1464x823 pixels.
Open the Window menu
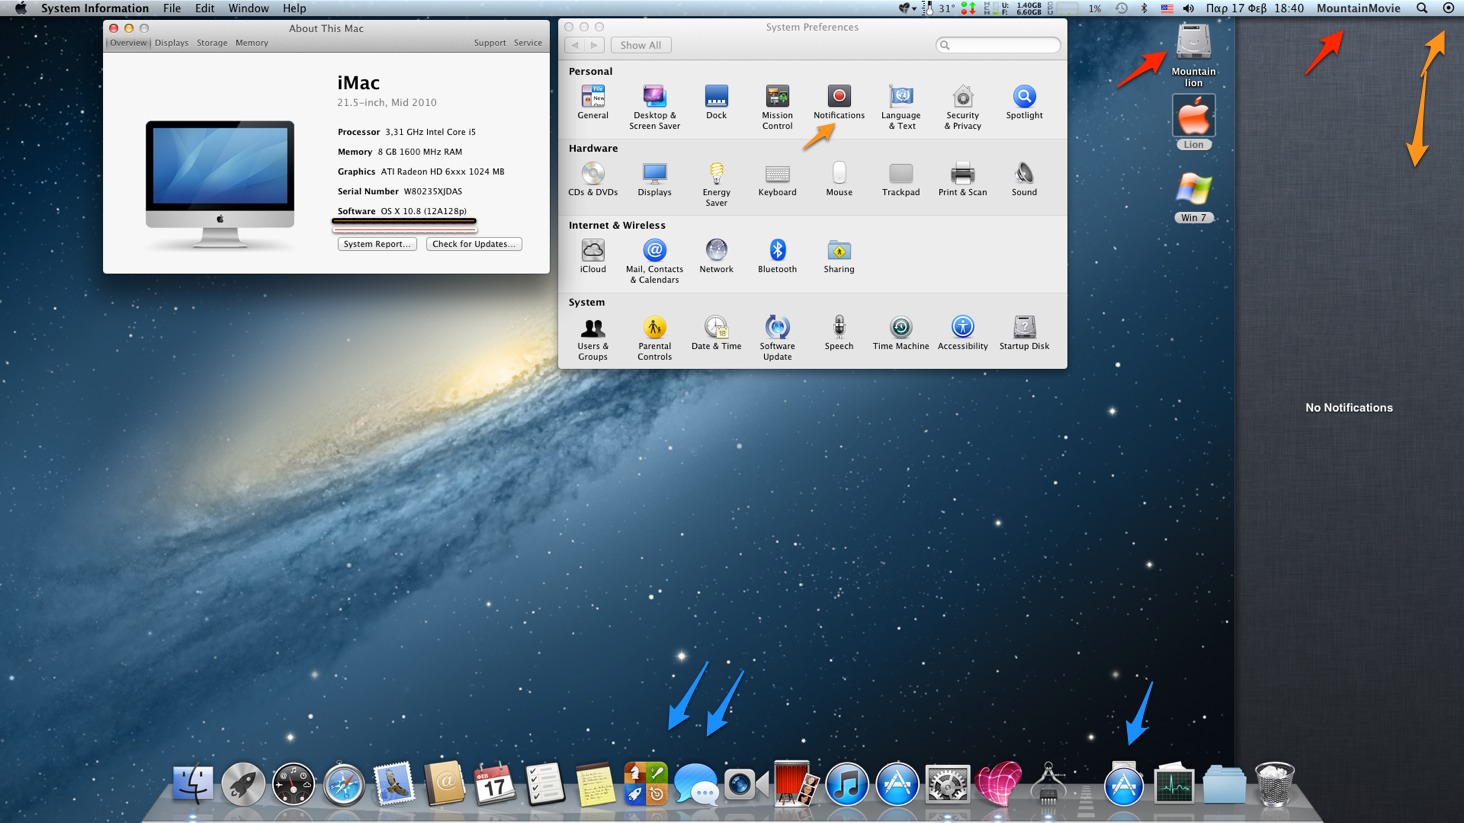coord(248,8)
